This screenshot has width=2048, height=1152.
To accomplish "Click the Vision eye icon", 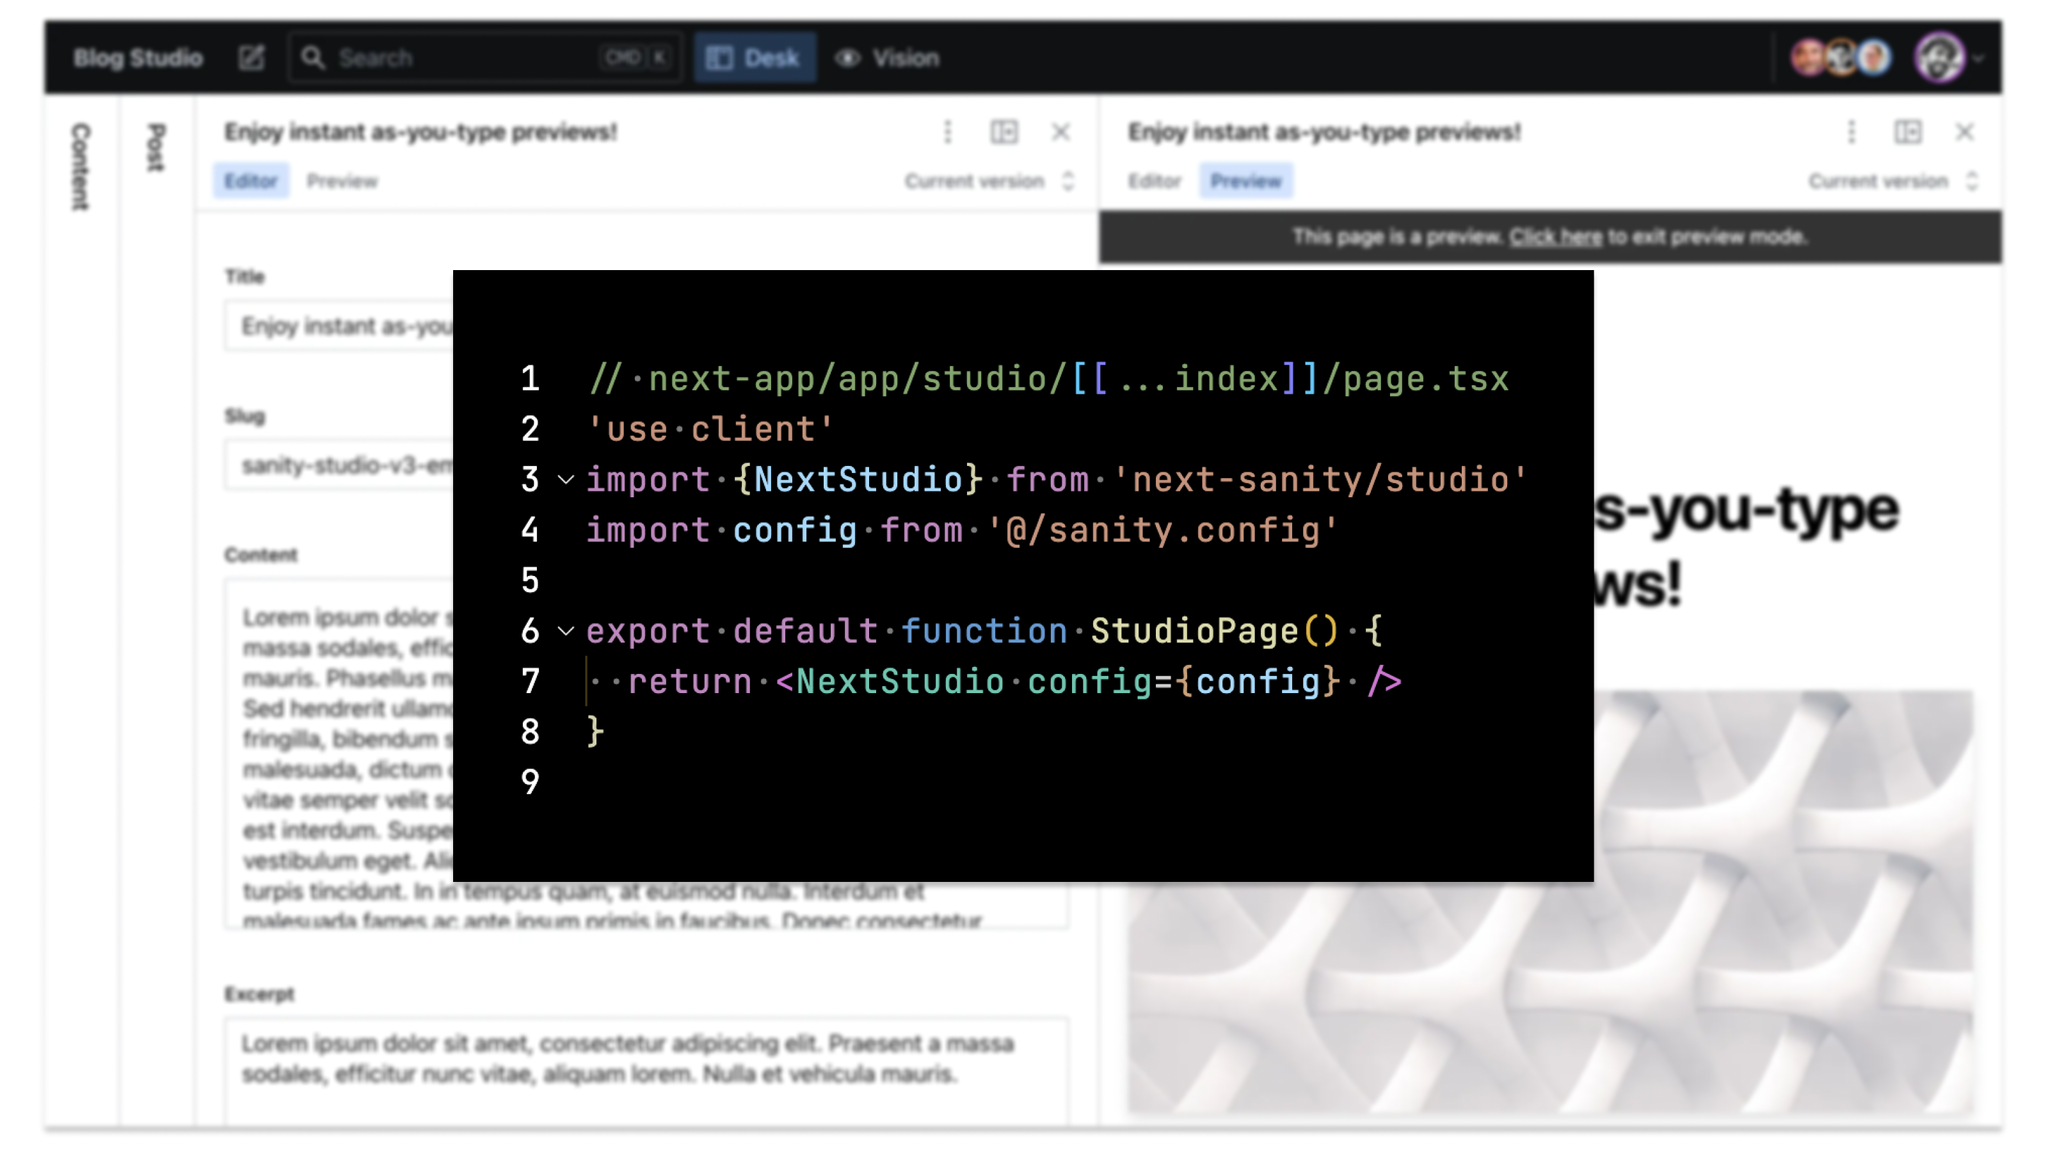I will coord(848,58).
